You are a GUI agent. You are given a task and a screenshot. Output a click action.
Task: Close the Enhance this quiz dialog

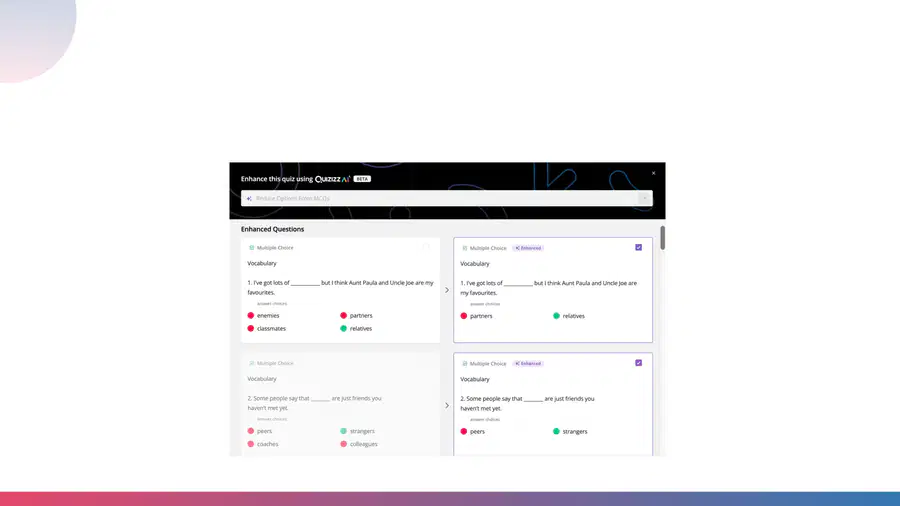click(x=653, y=173)
